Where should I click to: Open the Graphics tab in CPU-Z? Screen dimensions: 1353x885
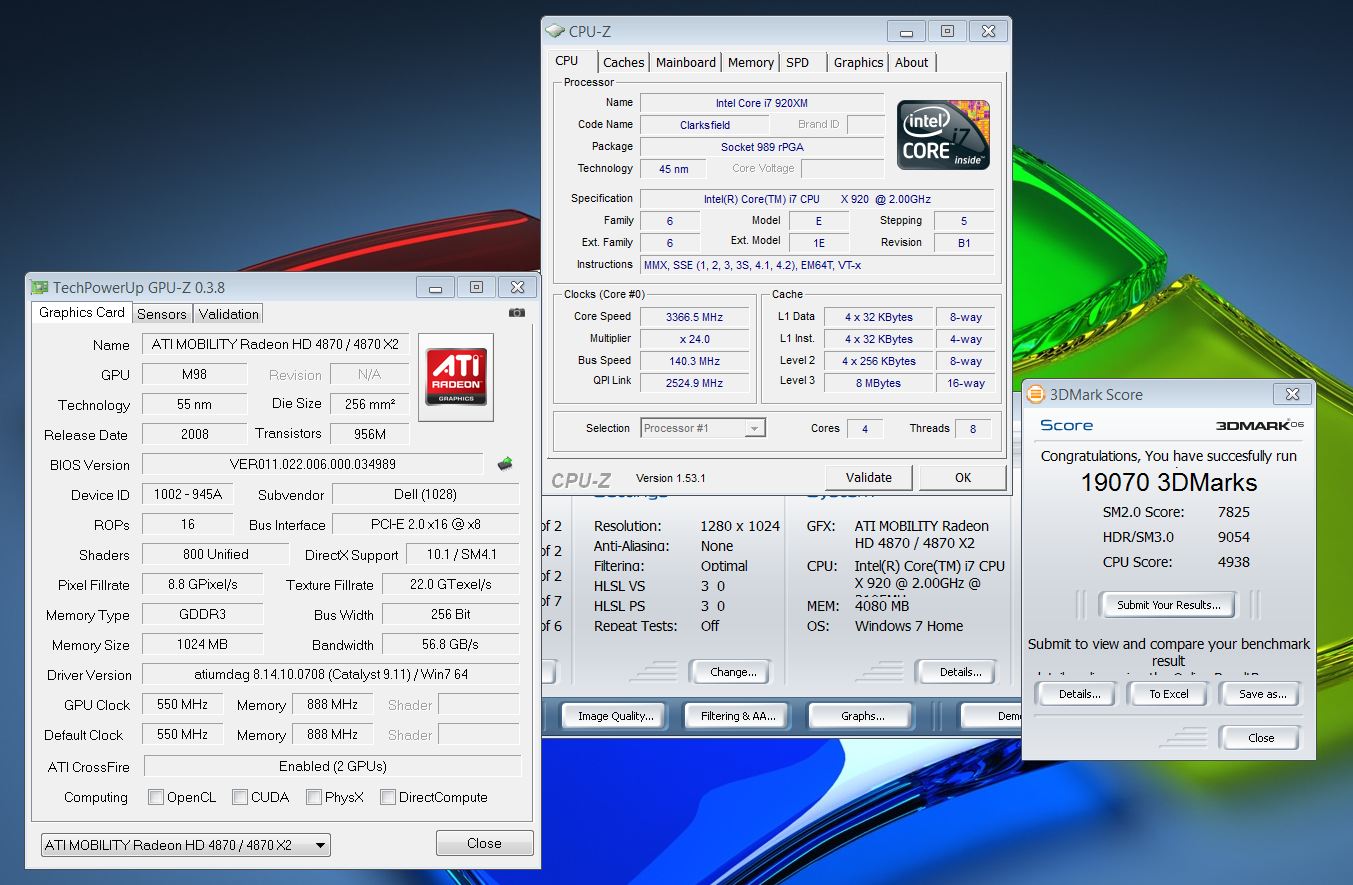click(859, 62)
